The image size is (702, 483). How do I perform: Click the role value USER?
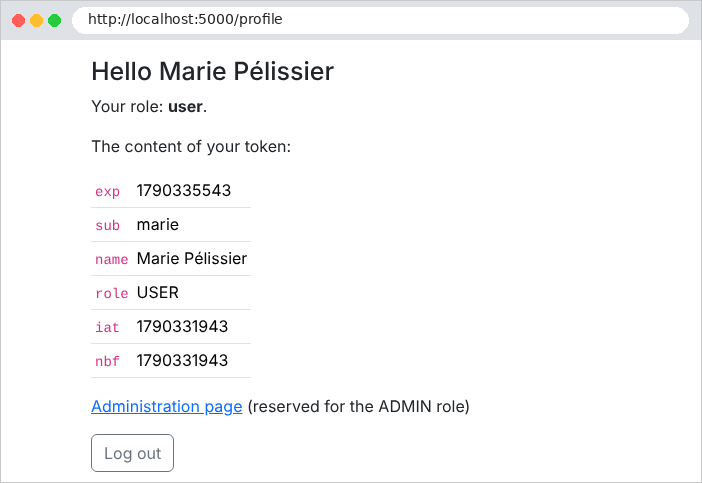click(x=158, y=293)
